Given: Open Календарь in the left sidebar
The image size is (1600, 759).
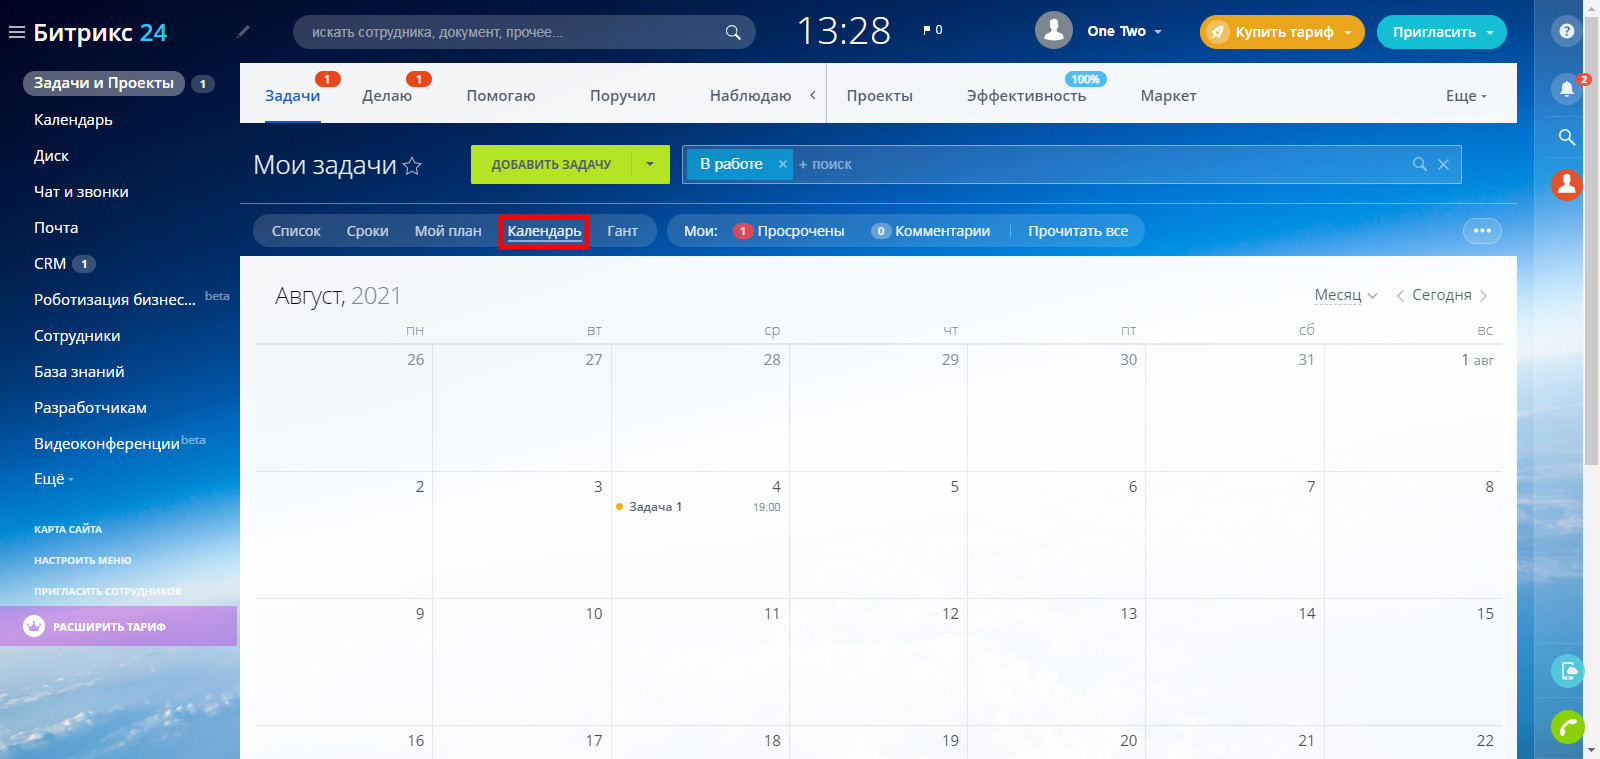Looking at the screenshot, I should 73,120.
